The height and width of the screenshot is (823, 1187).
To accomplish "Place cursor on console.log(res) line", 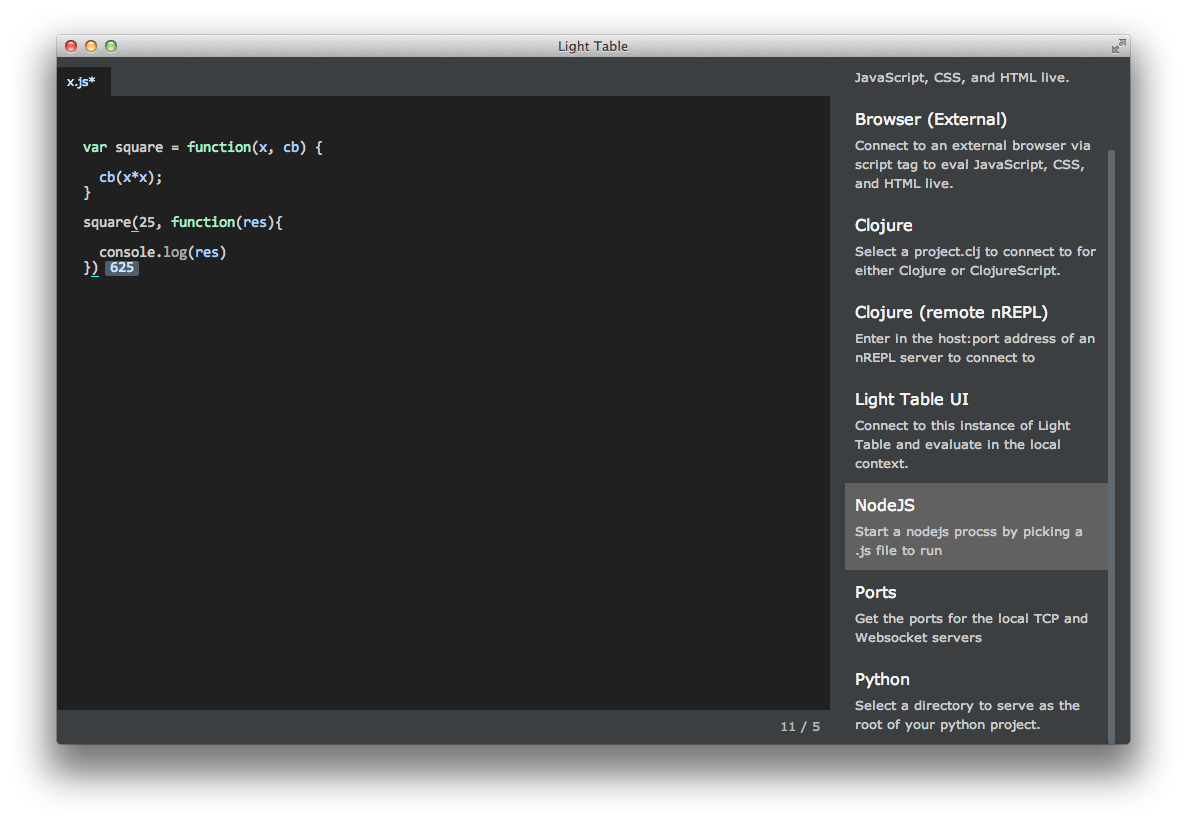I will 163,252.
